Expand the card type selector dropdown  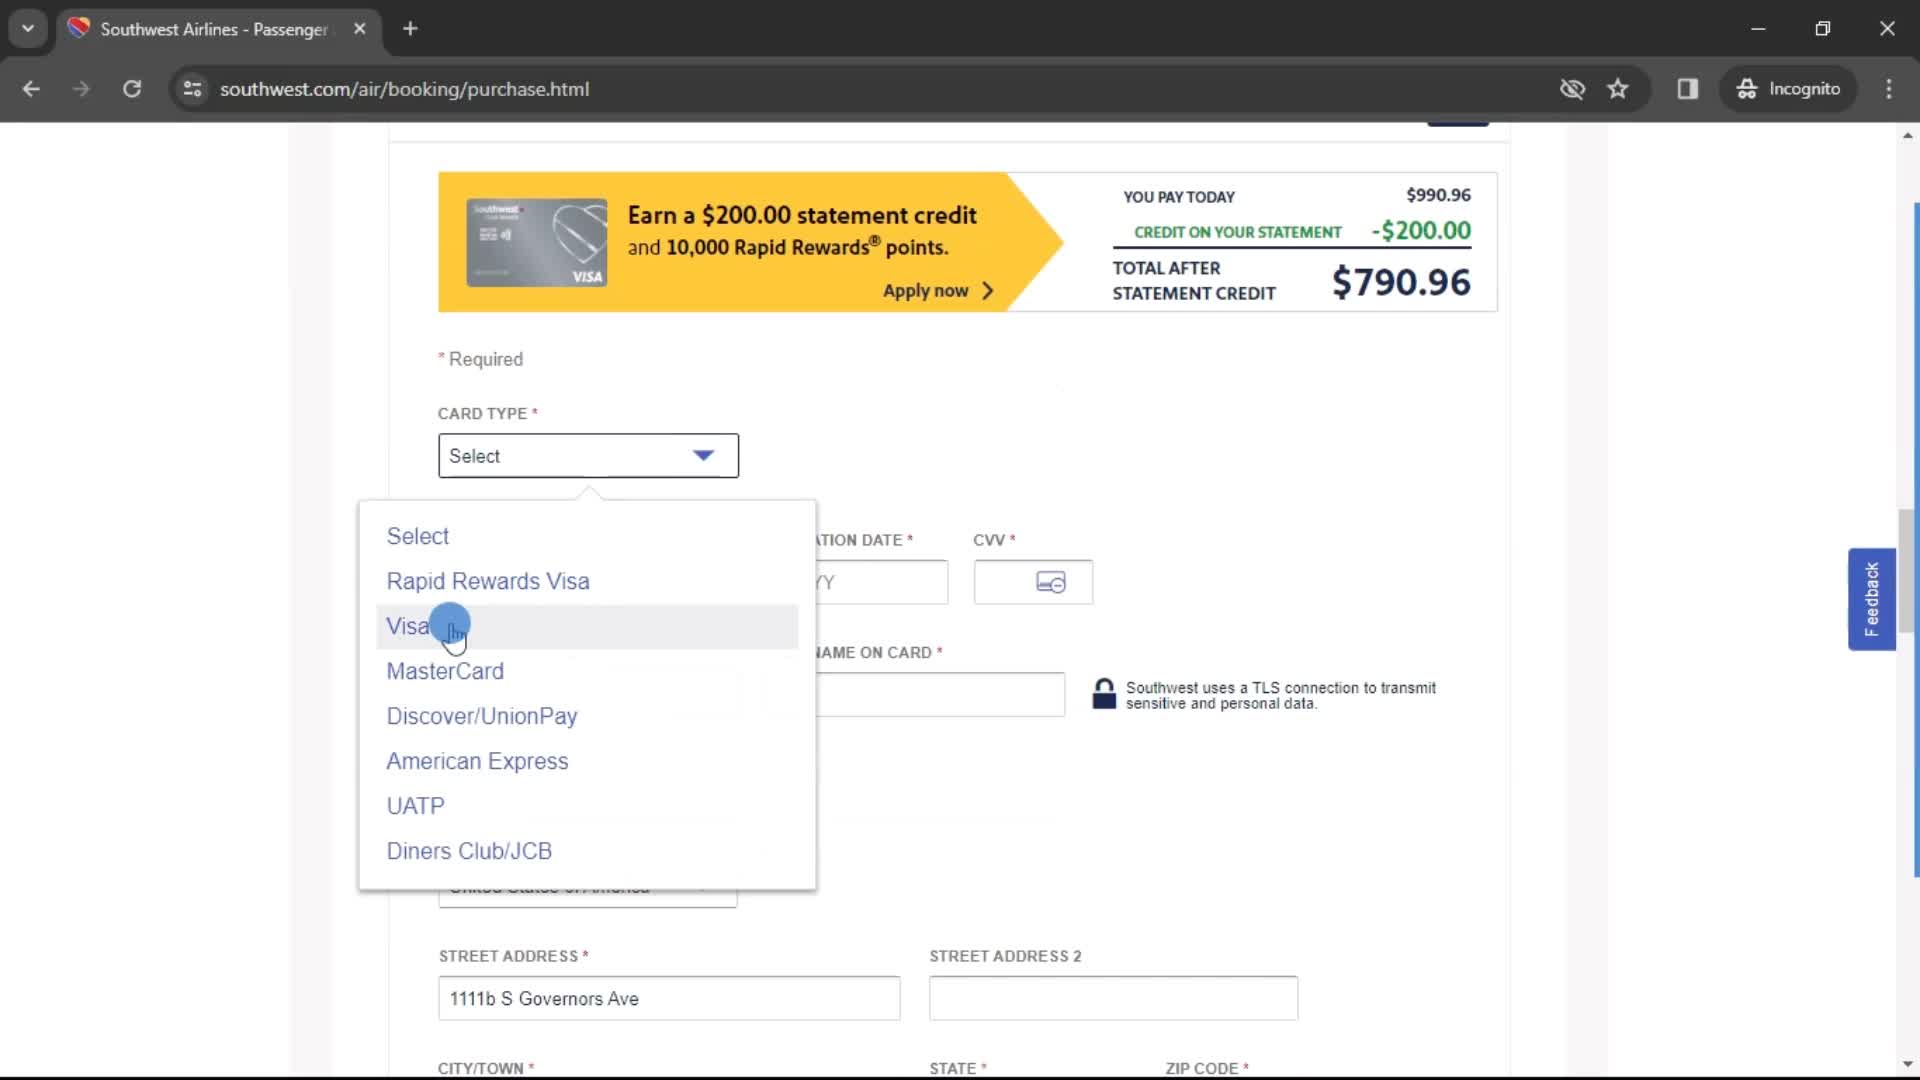tap(589, 455)
